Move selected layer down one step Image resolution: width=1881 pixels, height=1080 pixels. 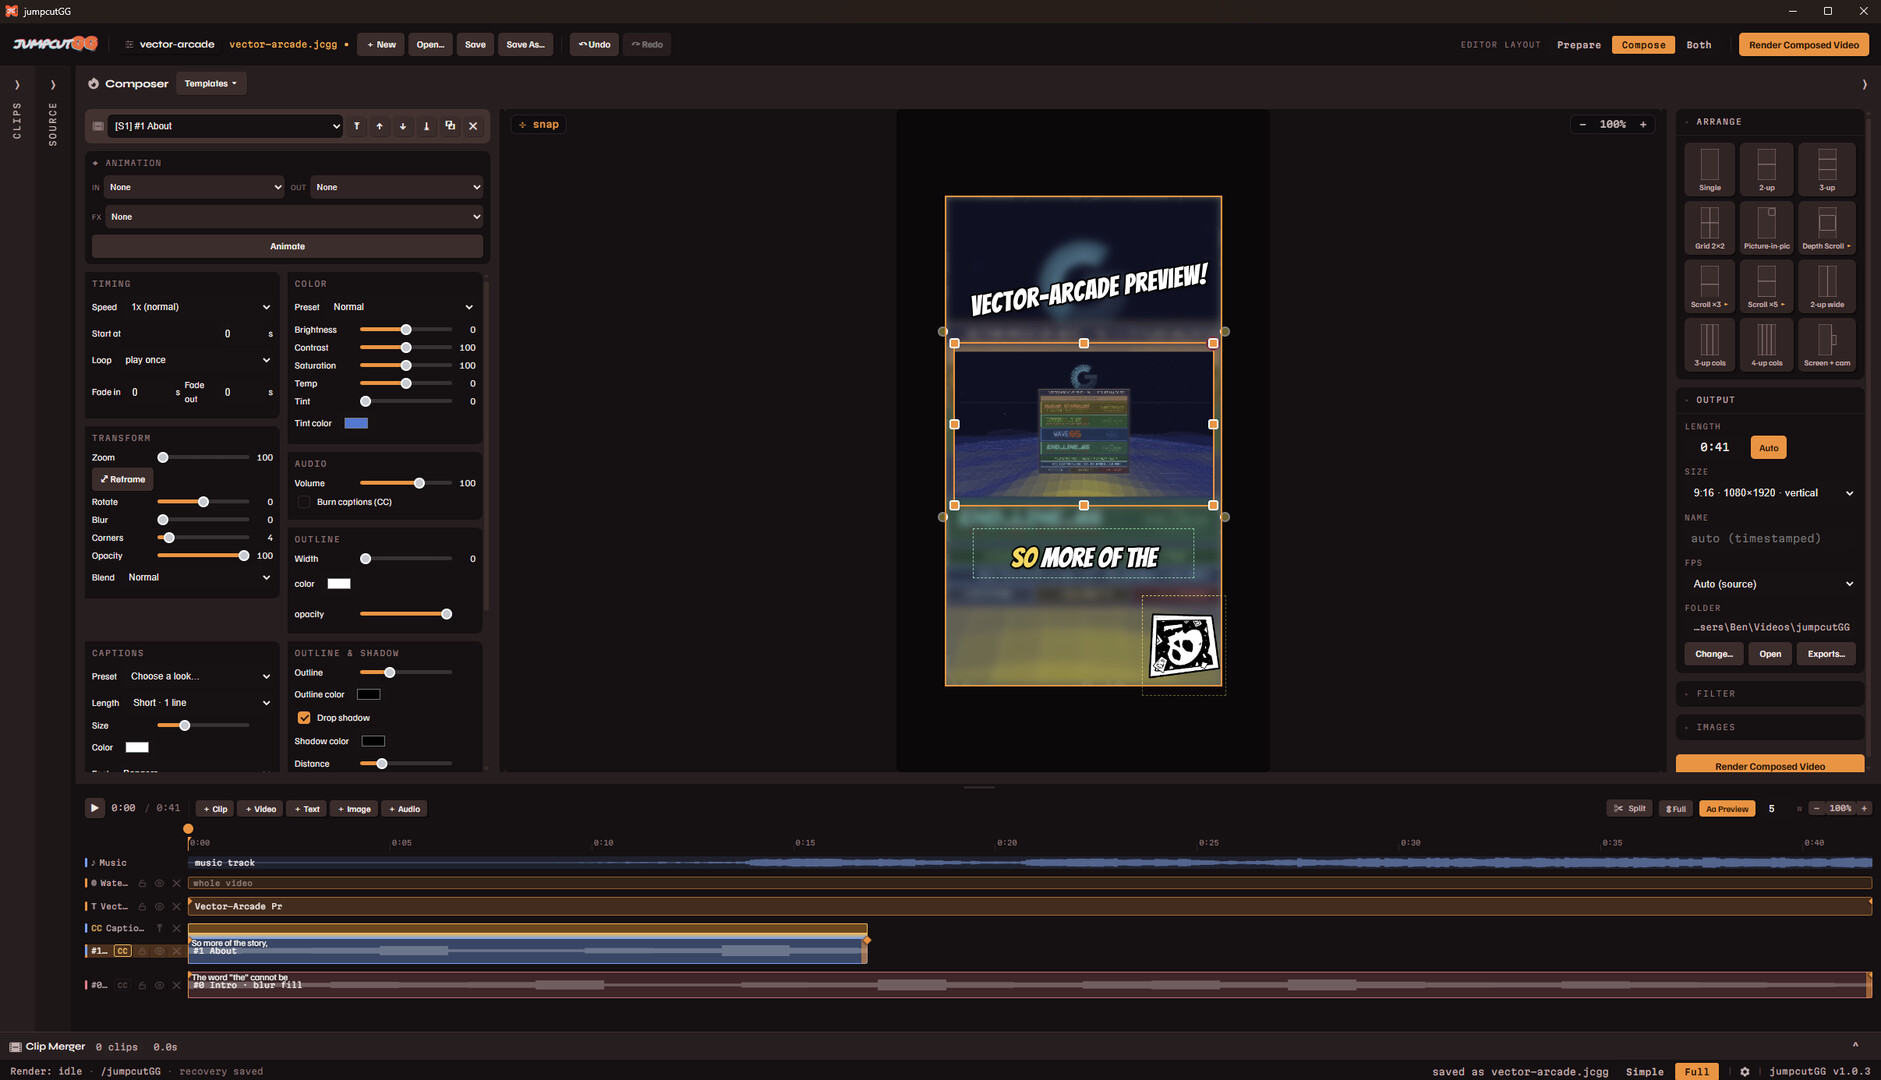point(403,126)
